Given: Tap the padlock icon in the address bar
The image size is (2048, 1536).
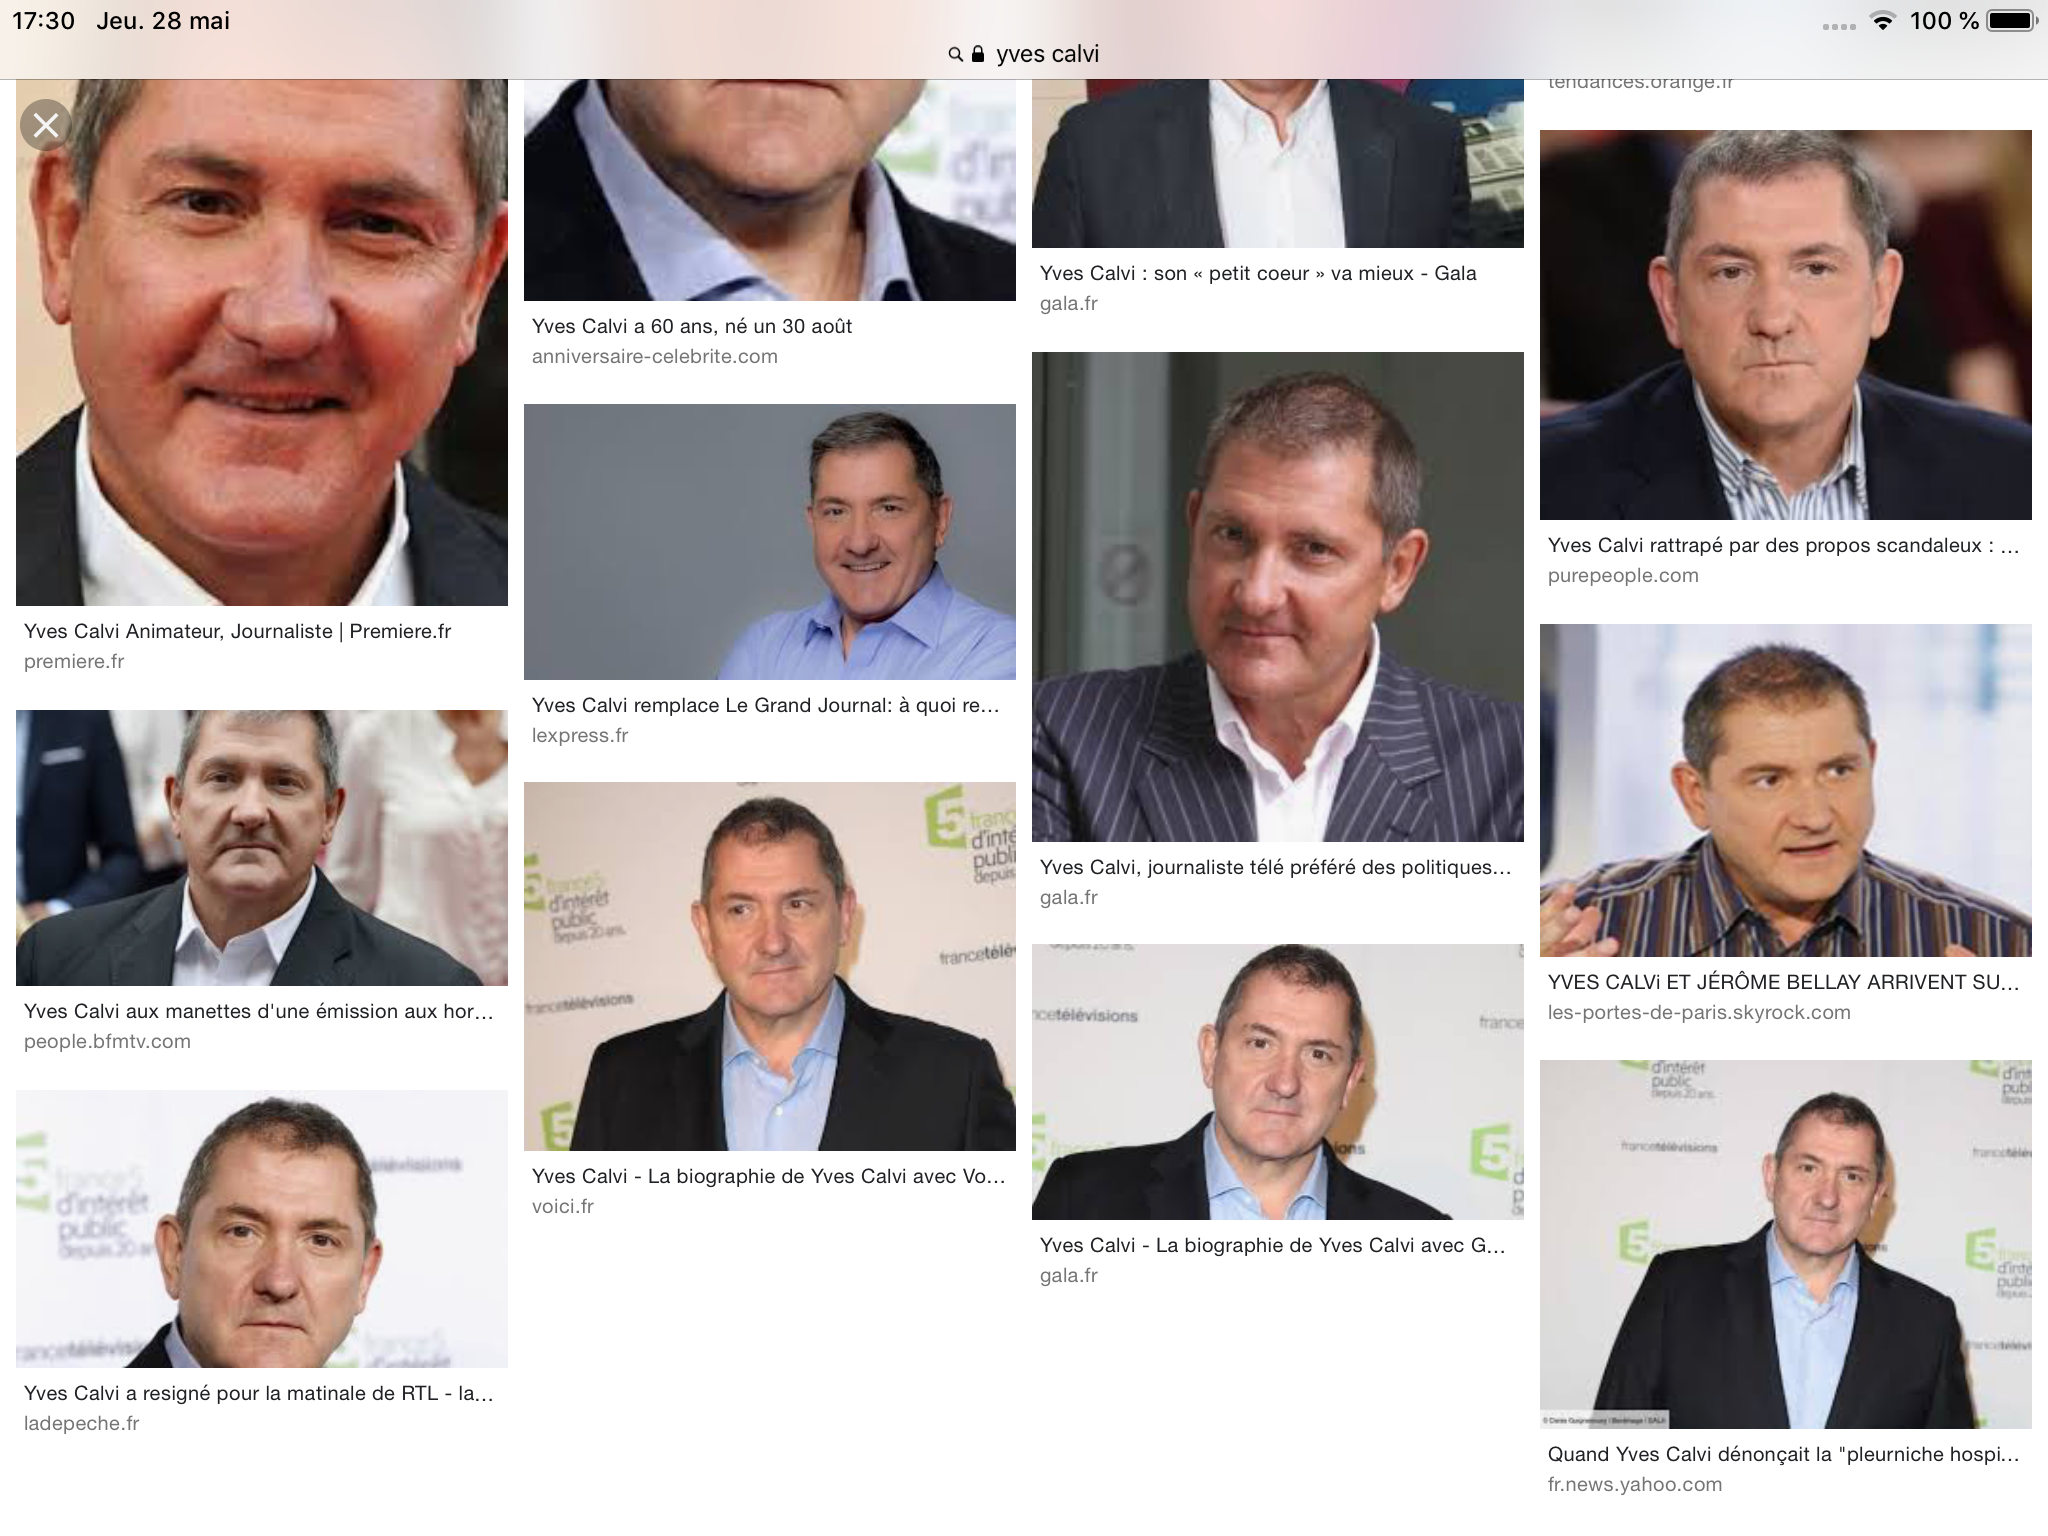Looking at the screenshot, I should pos(978,54).
